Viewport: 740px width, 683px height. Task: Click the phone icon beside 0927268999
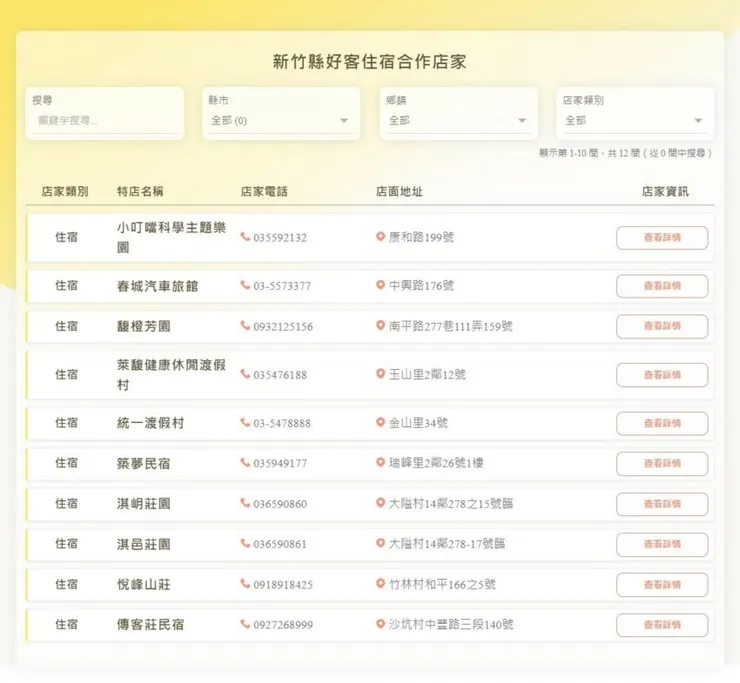pos(245,624)
